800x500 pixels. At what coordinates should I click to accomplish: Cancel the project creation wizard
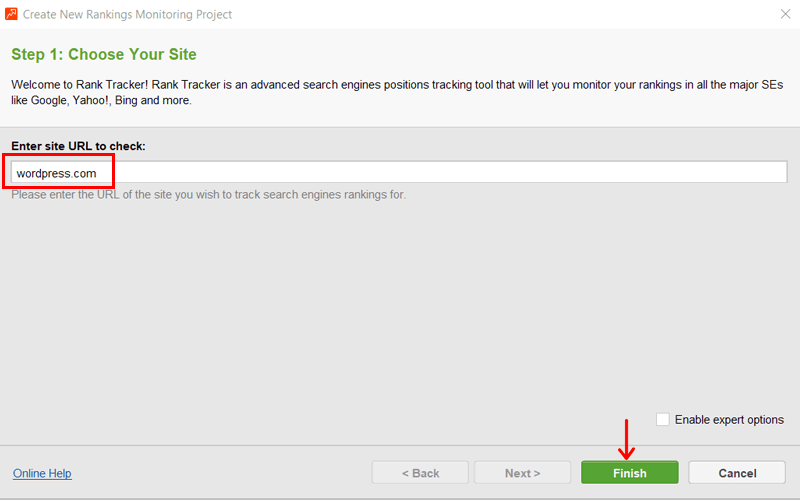coord(737,472)
